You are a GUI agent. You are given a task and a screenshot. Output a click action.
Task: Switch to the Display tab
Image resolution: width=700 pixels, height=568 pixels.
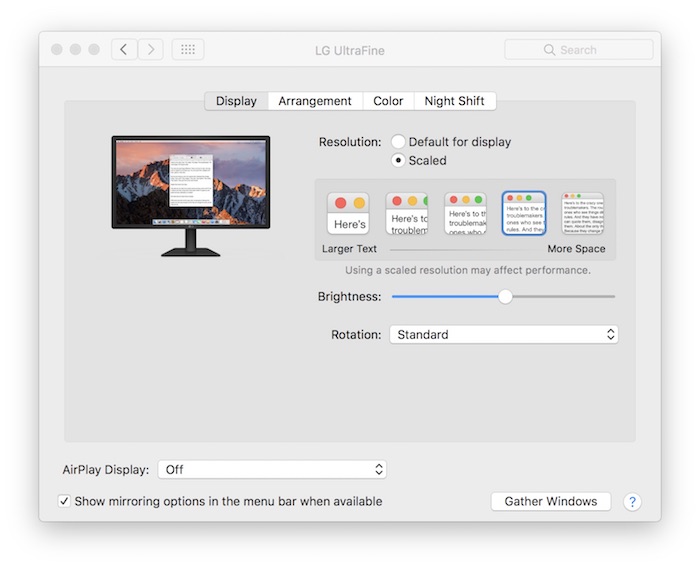coord(236,101)
